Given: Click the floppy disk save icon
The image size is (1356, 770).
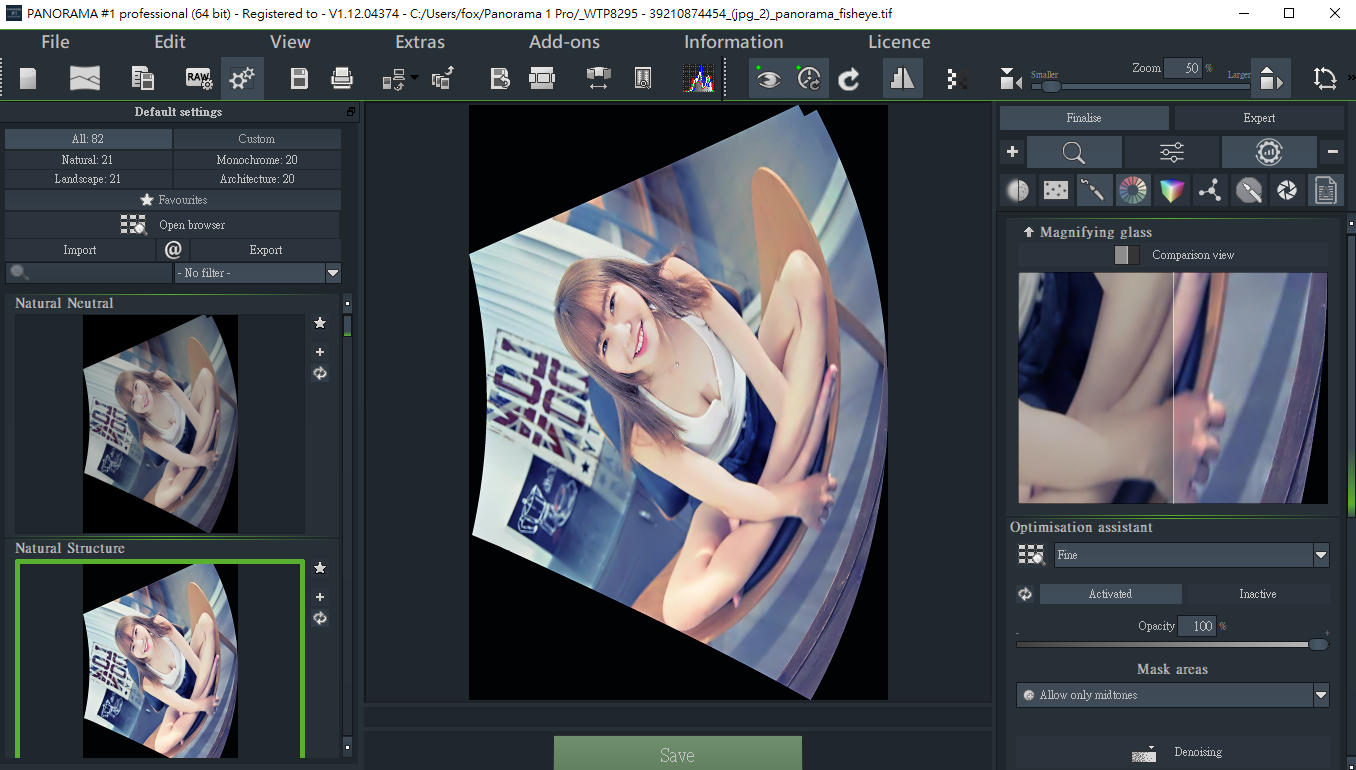Looking at the screenshot, I should click(x=299, y=79).
